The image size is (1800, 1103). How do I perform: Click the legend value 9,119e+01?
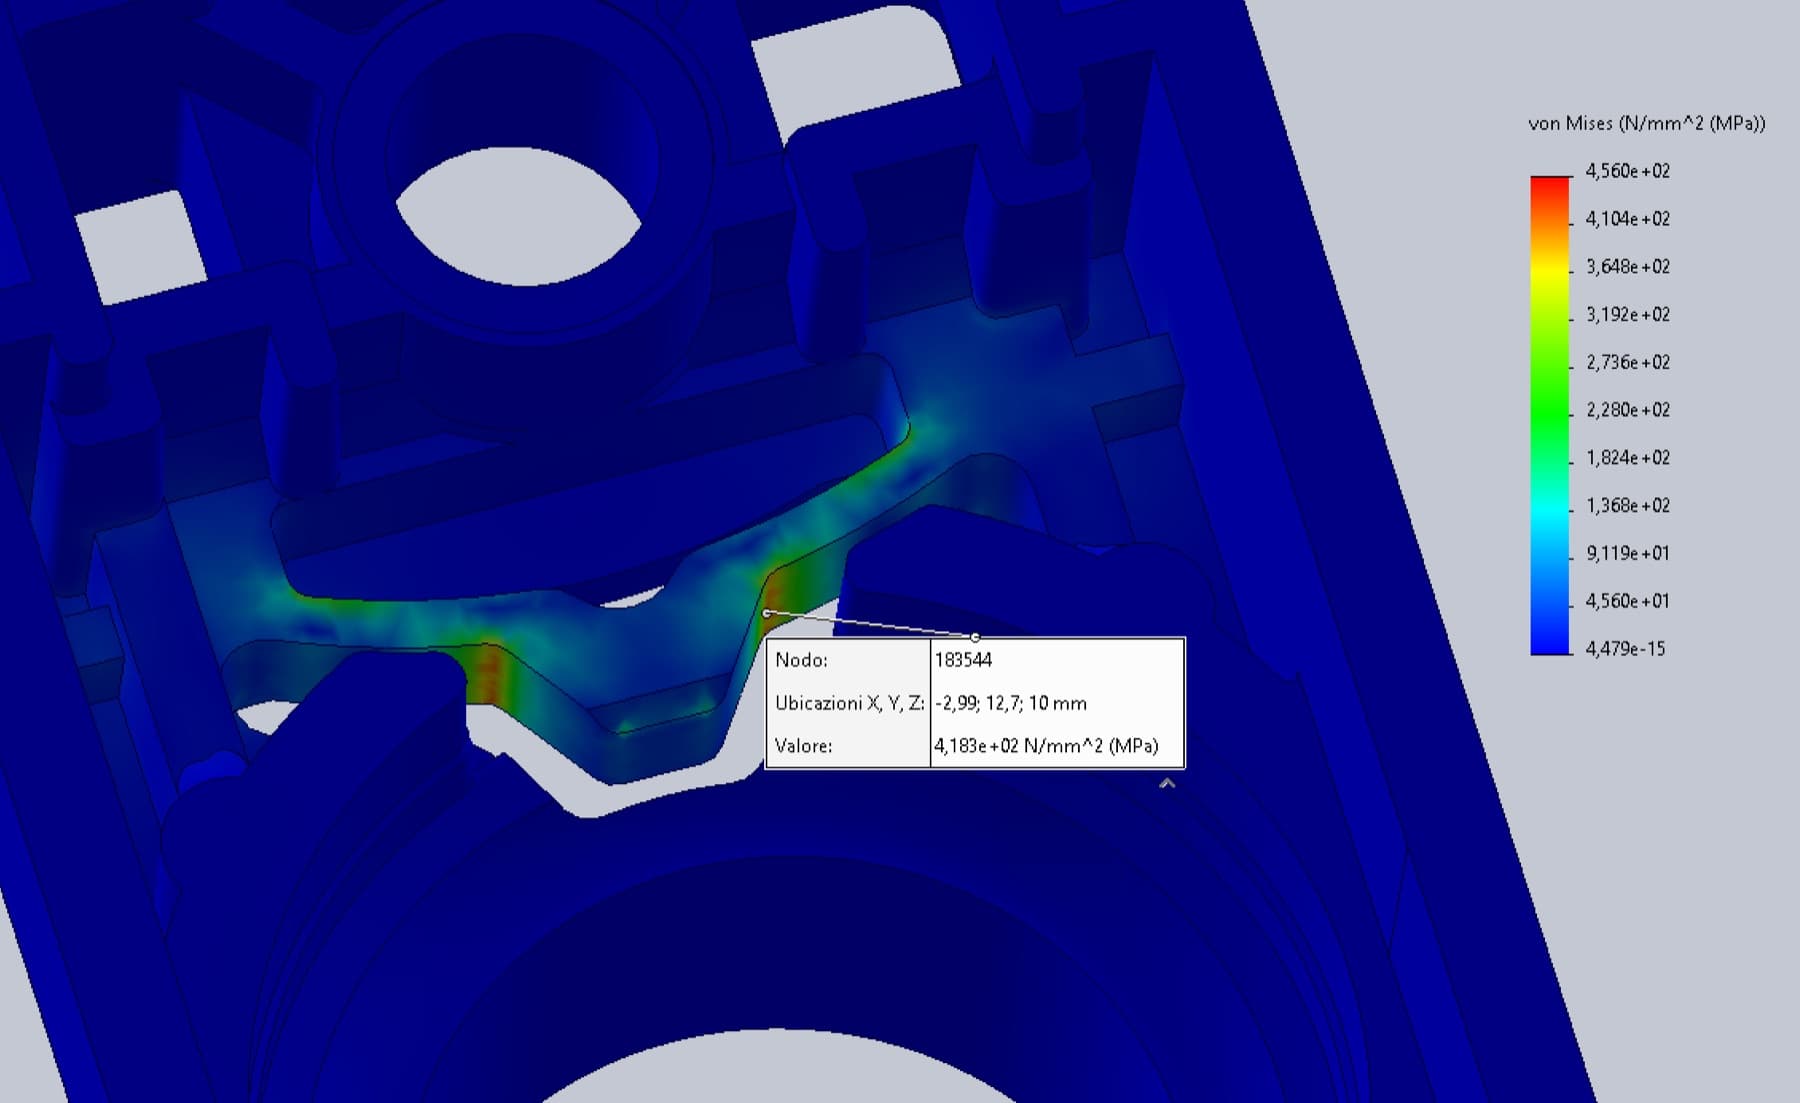[x=1628, y=553]
